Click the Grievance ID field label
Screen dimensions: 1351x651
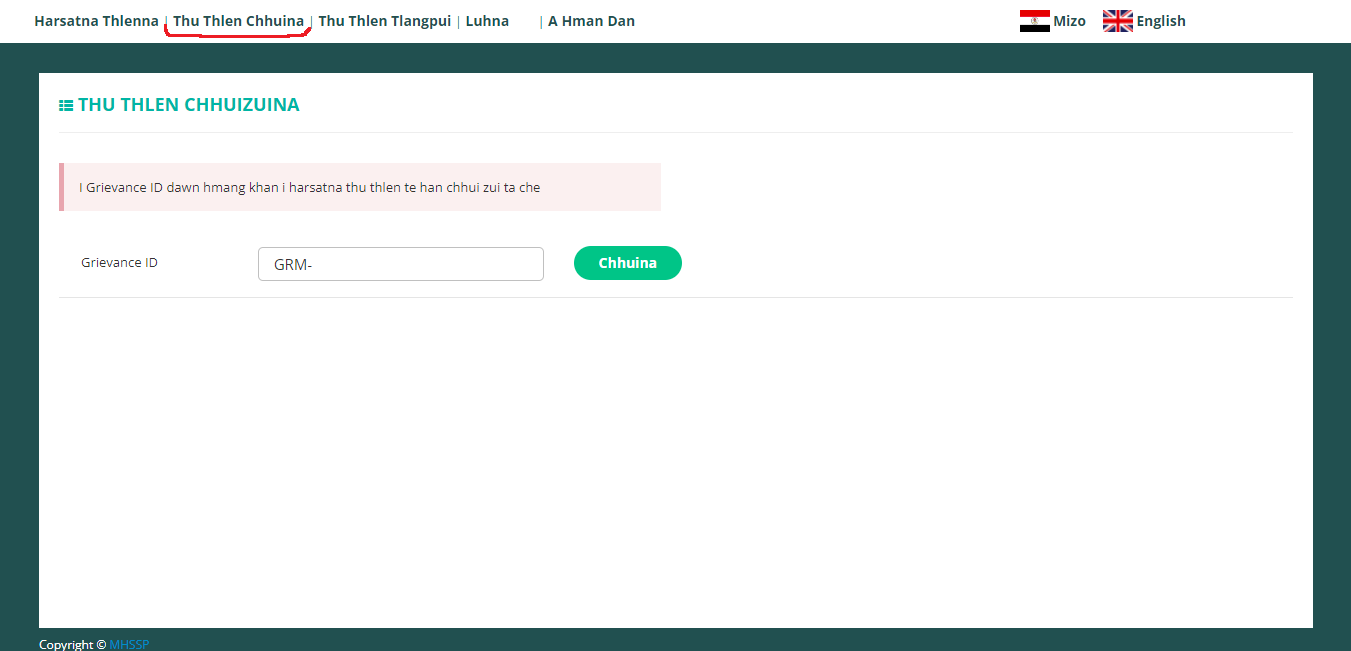pyautogui.click(x=119, y=263)
